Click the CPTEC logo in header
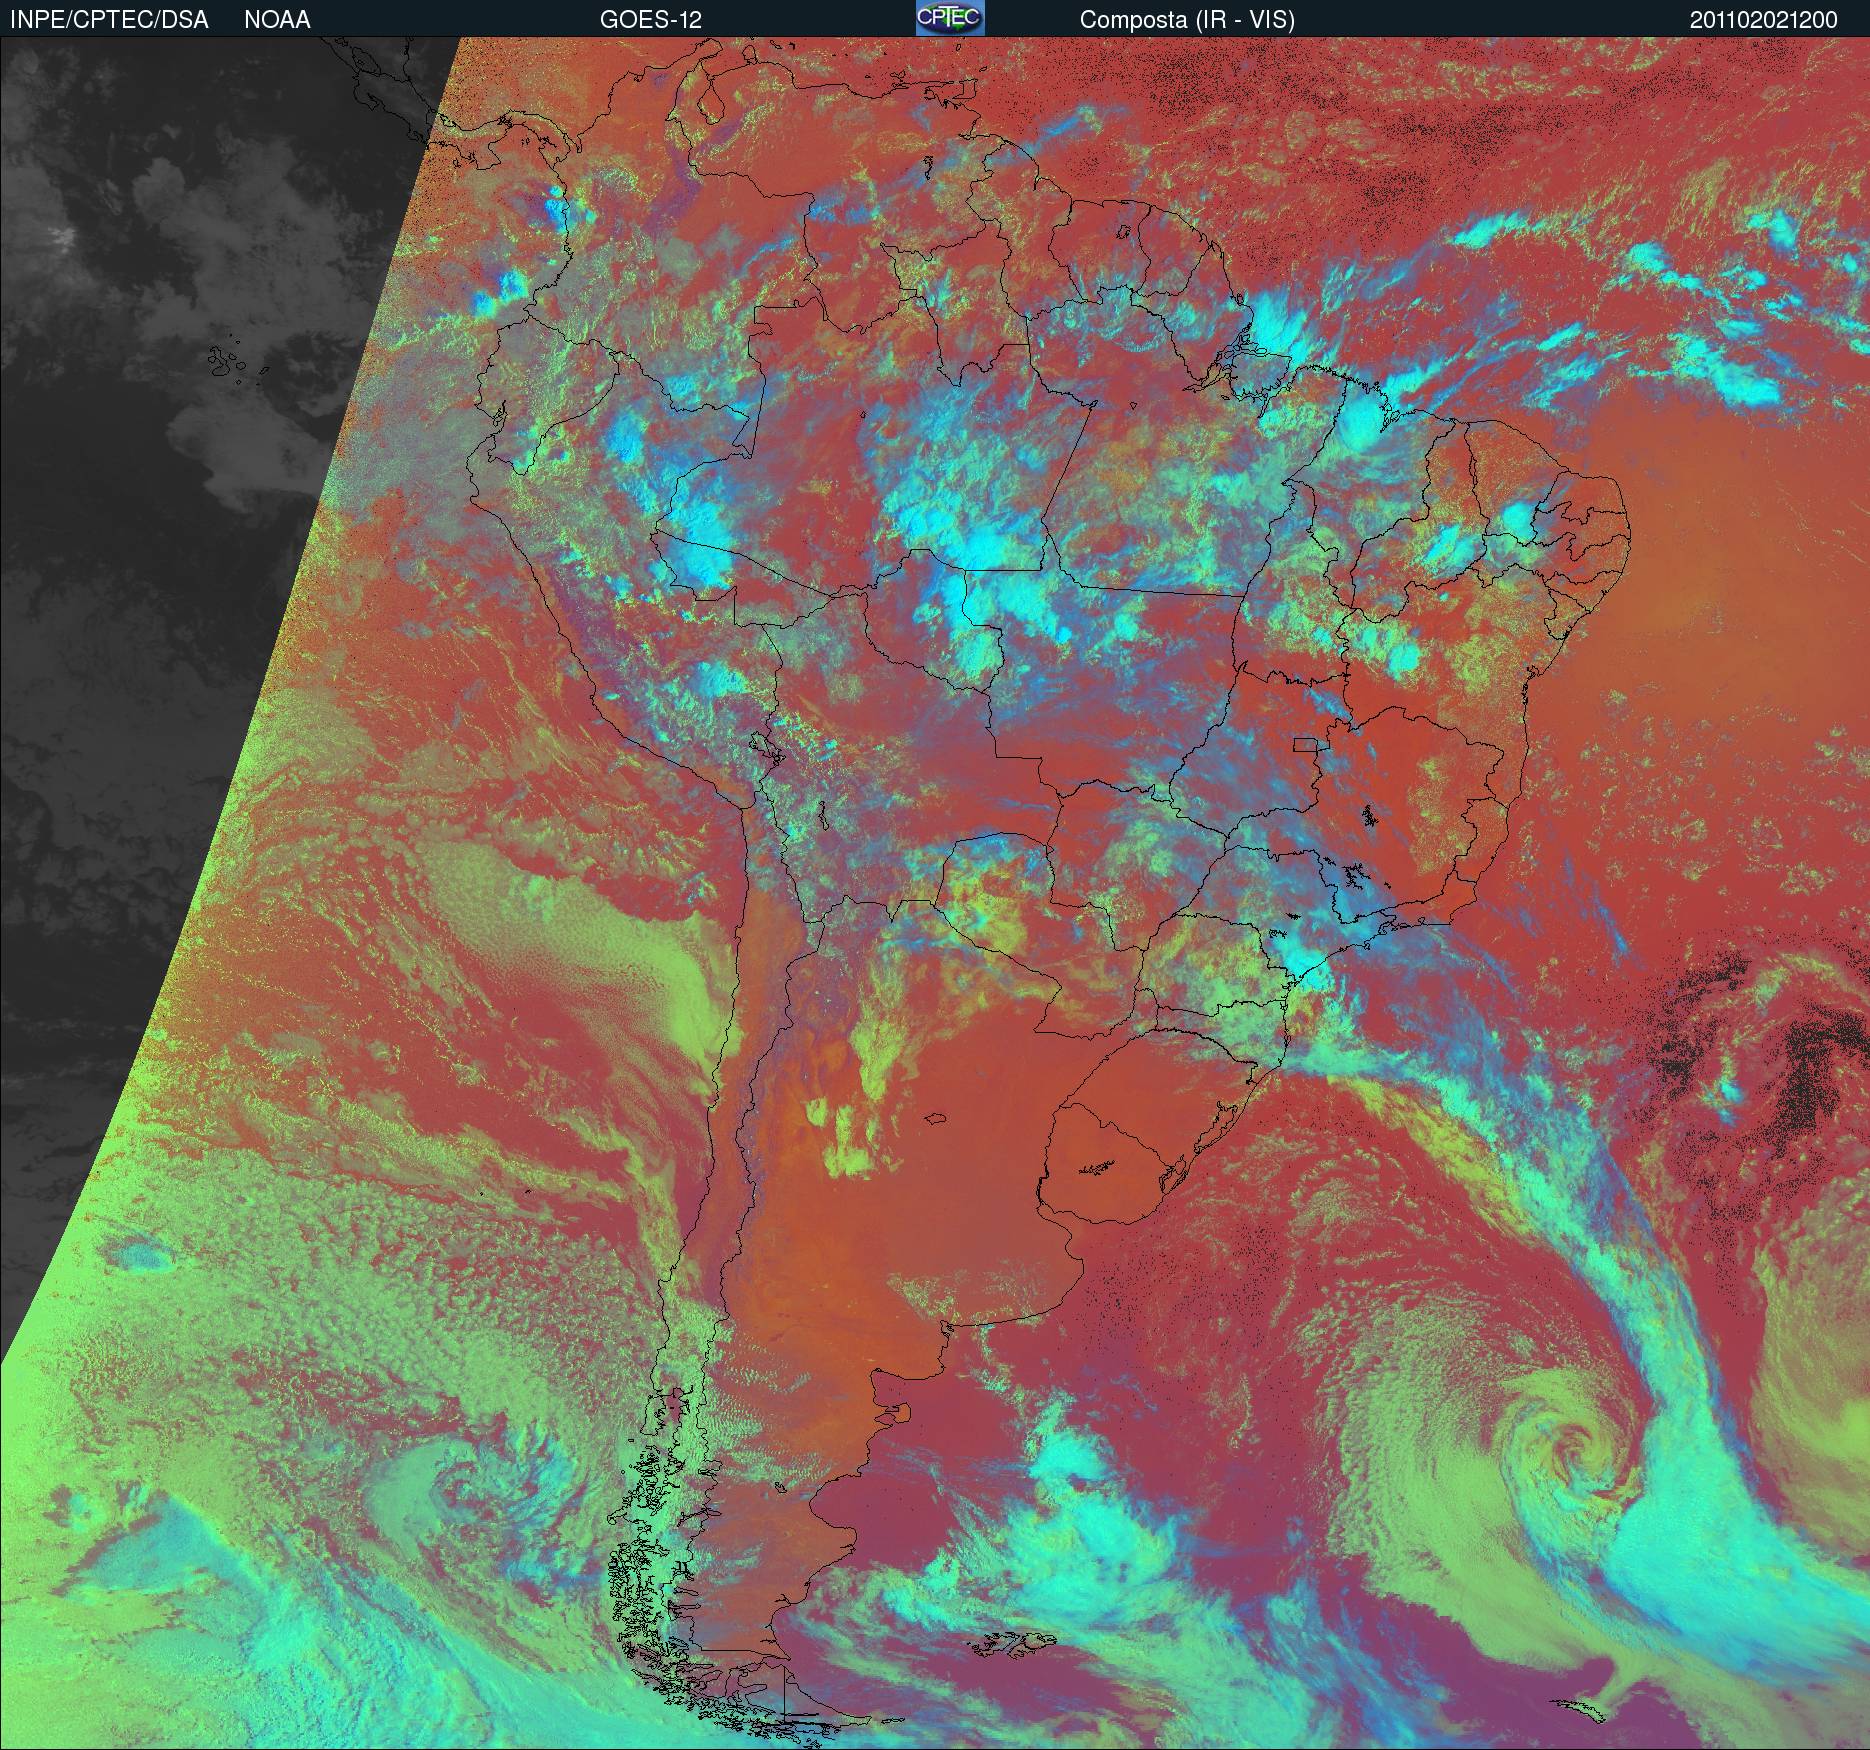 pos(950,18)
